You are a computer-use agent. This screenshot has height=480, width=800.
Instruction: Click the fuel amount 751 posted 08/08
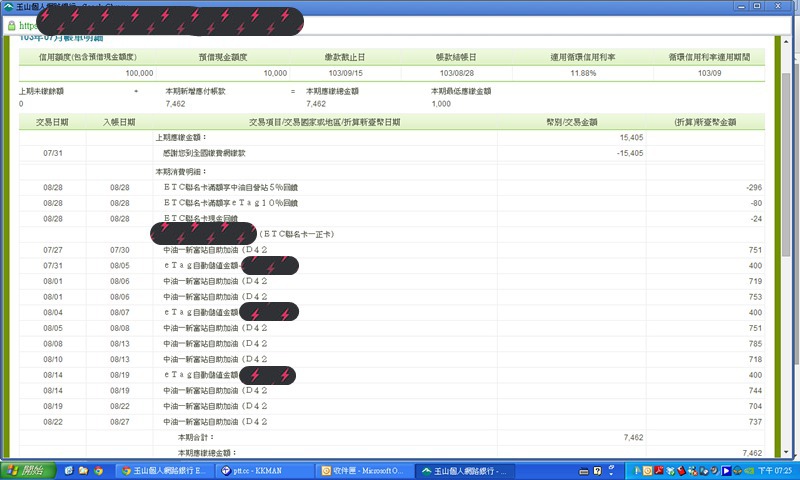tap(755, 328)
